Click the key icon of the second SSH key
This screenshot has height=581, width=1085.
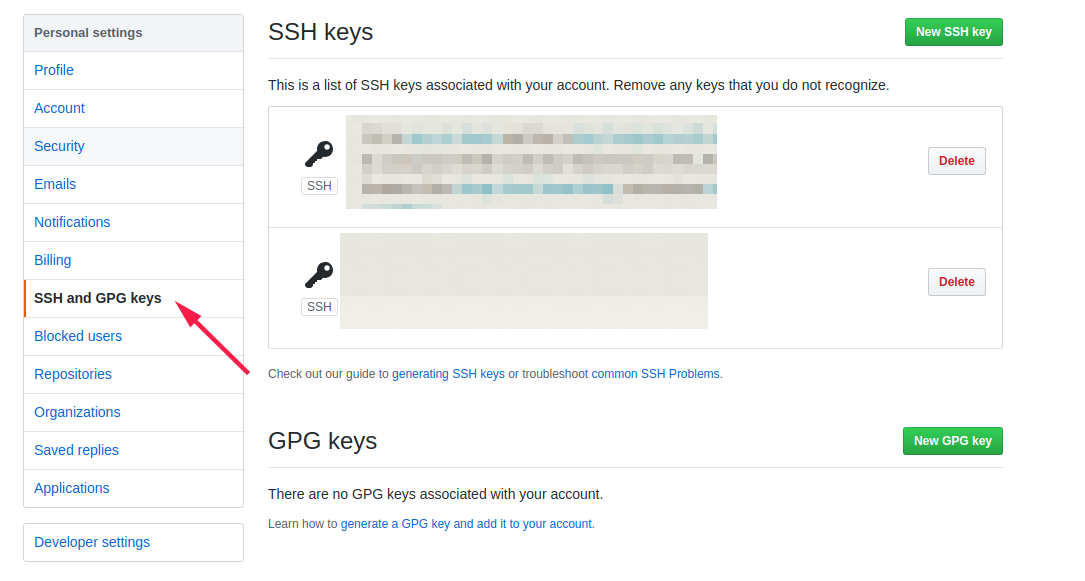click(318, 273)
